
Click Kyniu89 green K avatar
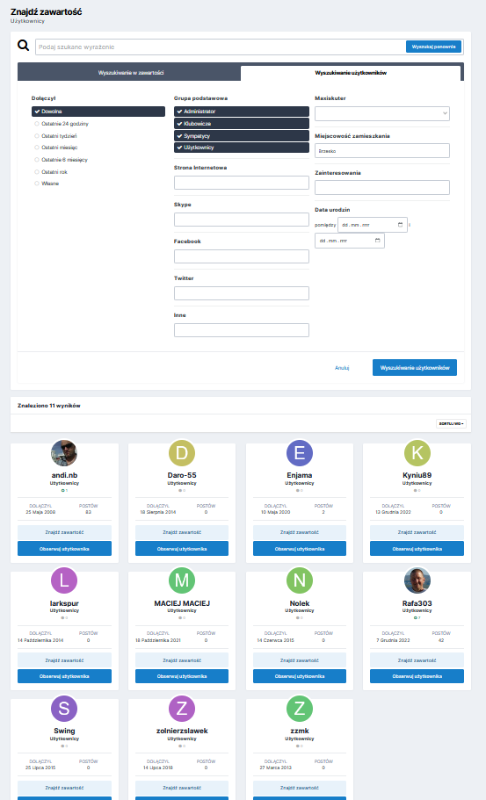(417, 453)
